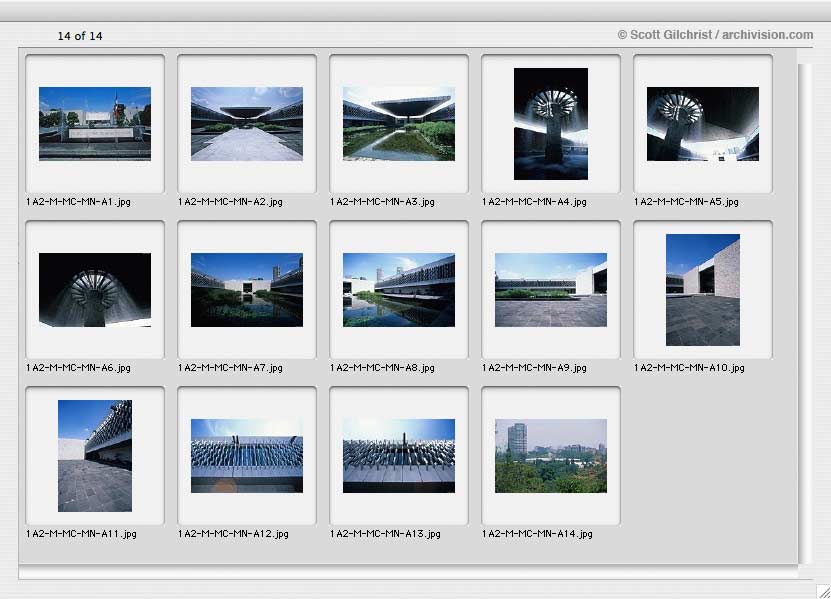Click filename label 1A2-M-MC-MN-A6.jpg

(78, 368)
